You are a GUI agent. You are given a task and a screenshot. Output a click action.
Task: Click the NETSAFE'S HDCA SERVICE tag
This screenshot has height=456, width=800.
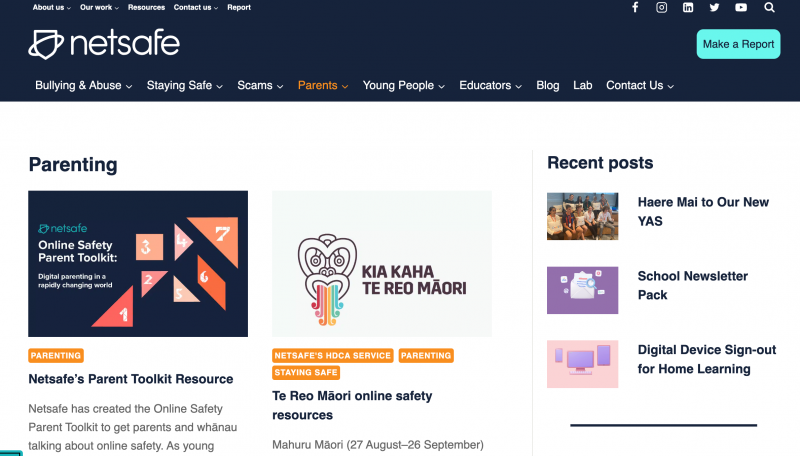(x=333, y=356)
